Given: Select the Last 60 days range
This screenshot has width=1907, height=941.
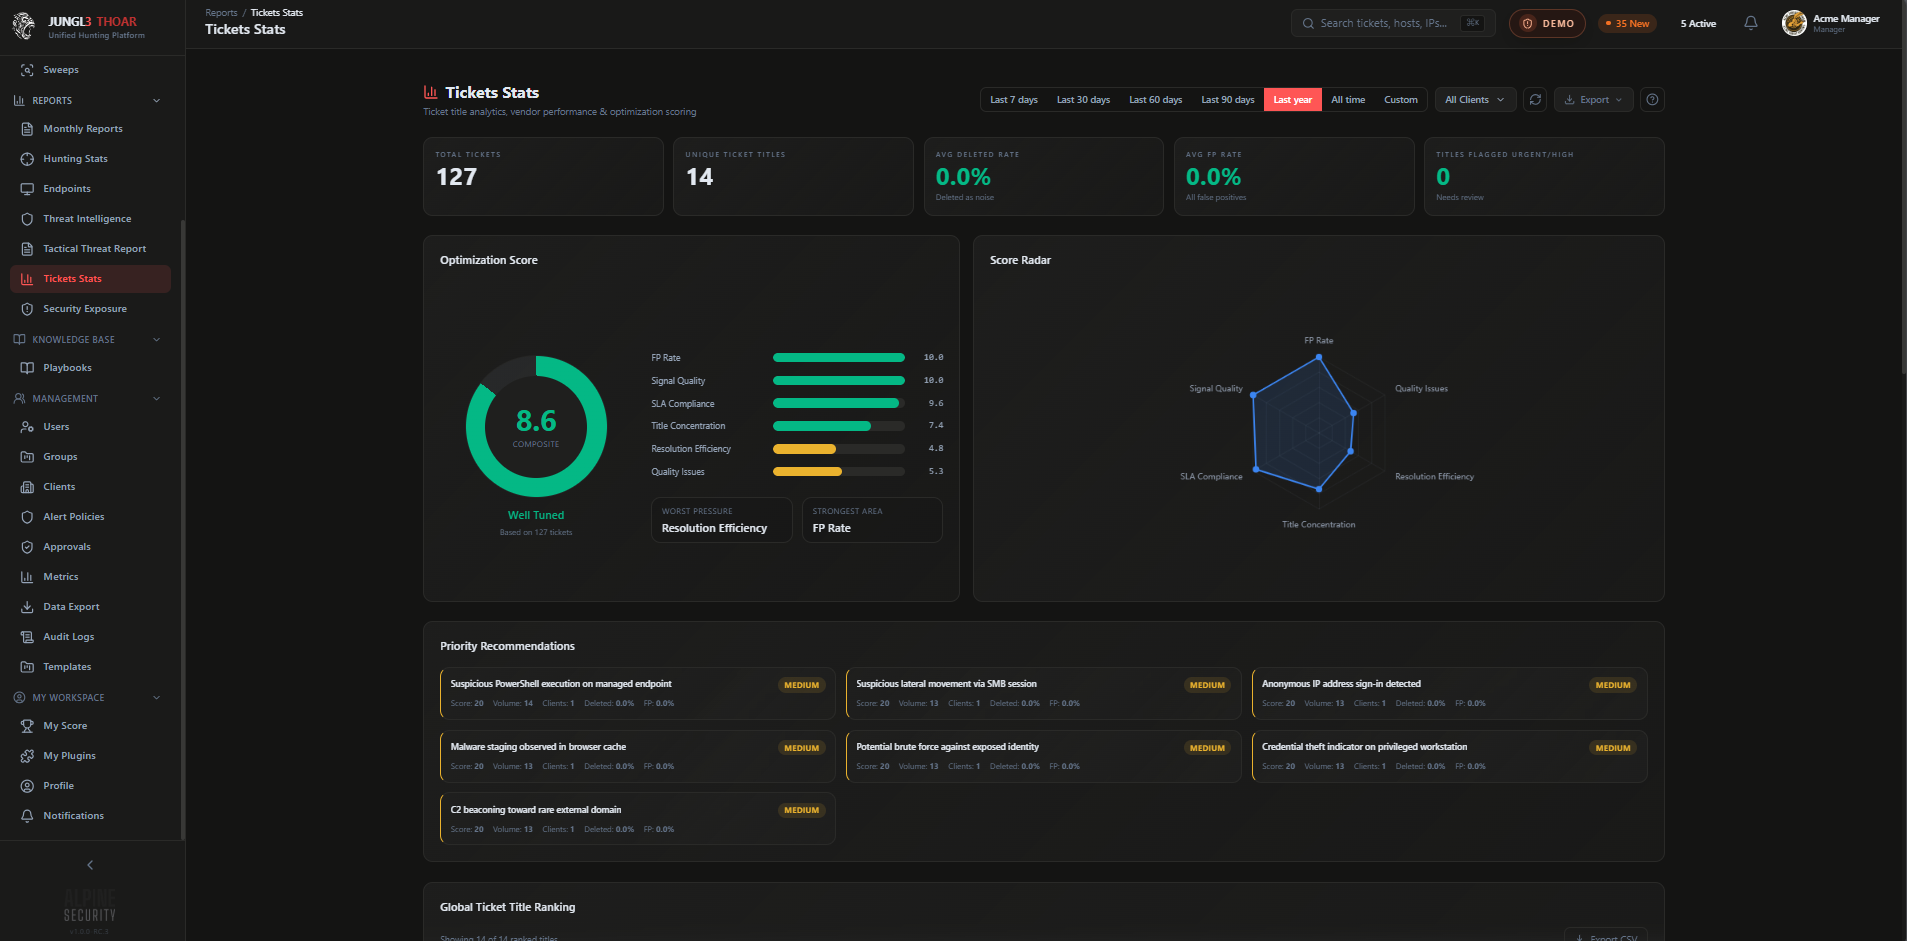Looking at the screenshot, I should (x=1155, y=100).
